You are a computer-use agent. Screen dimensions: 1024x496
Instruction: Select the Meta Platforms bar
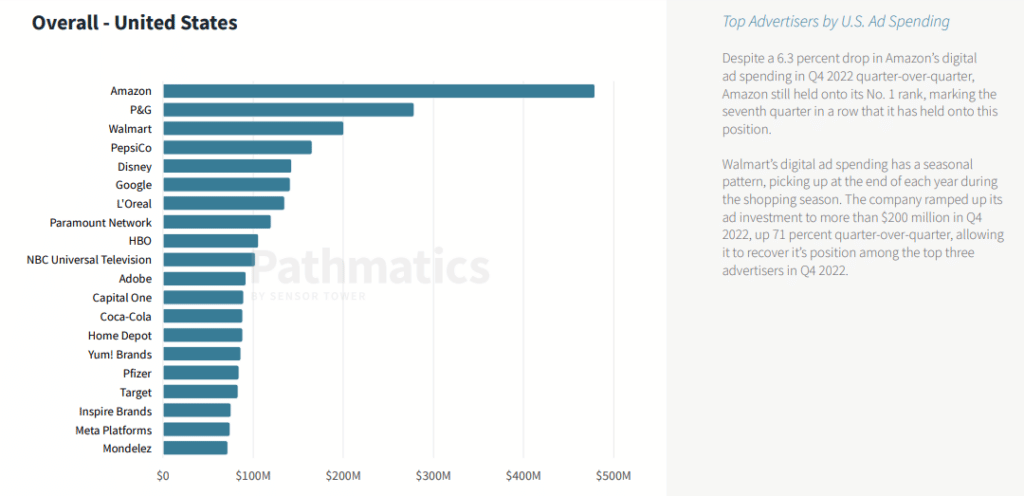(196, 429)
